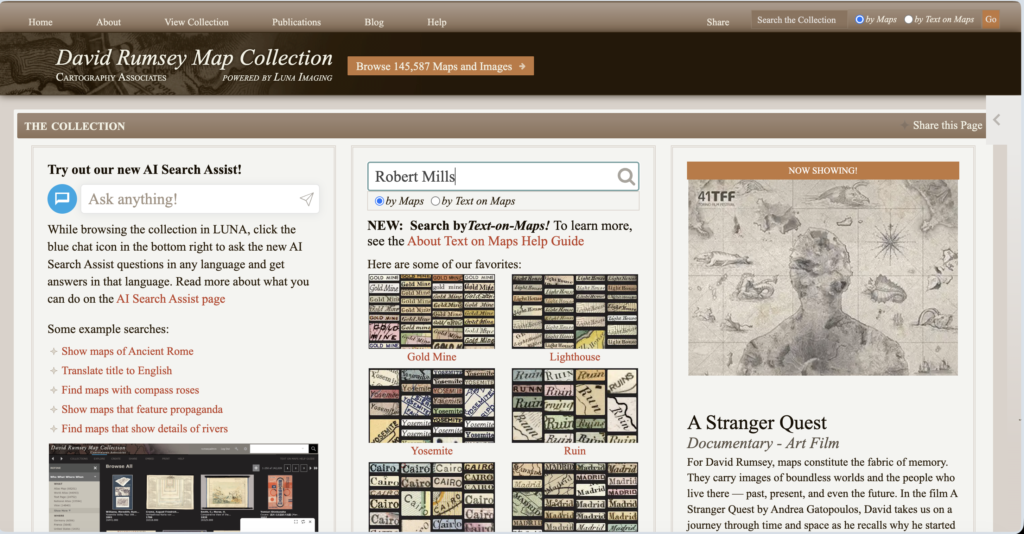Click the magnifying glass search icon

[626, 177]
